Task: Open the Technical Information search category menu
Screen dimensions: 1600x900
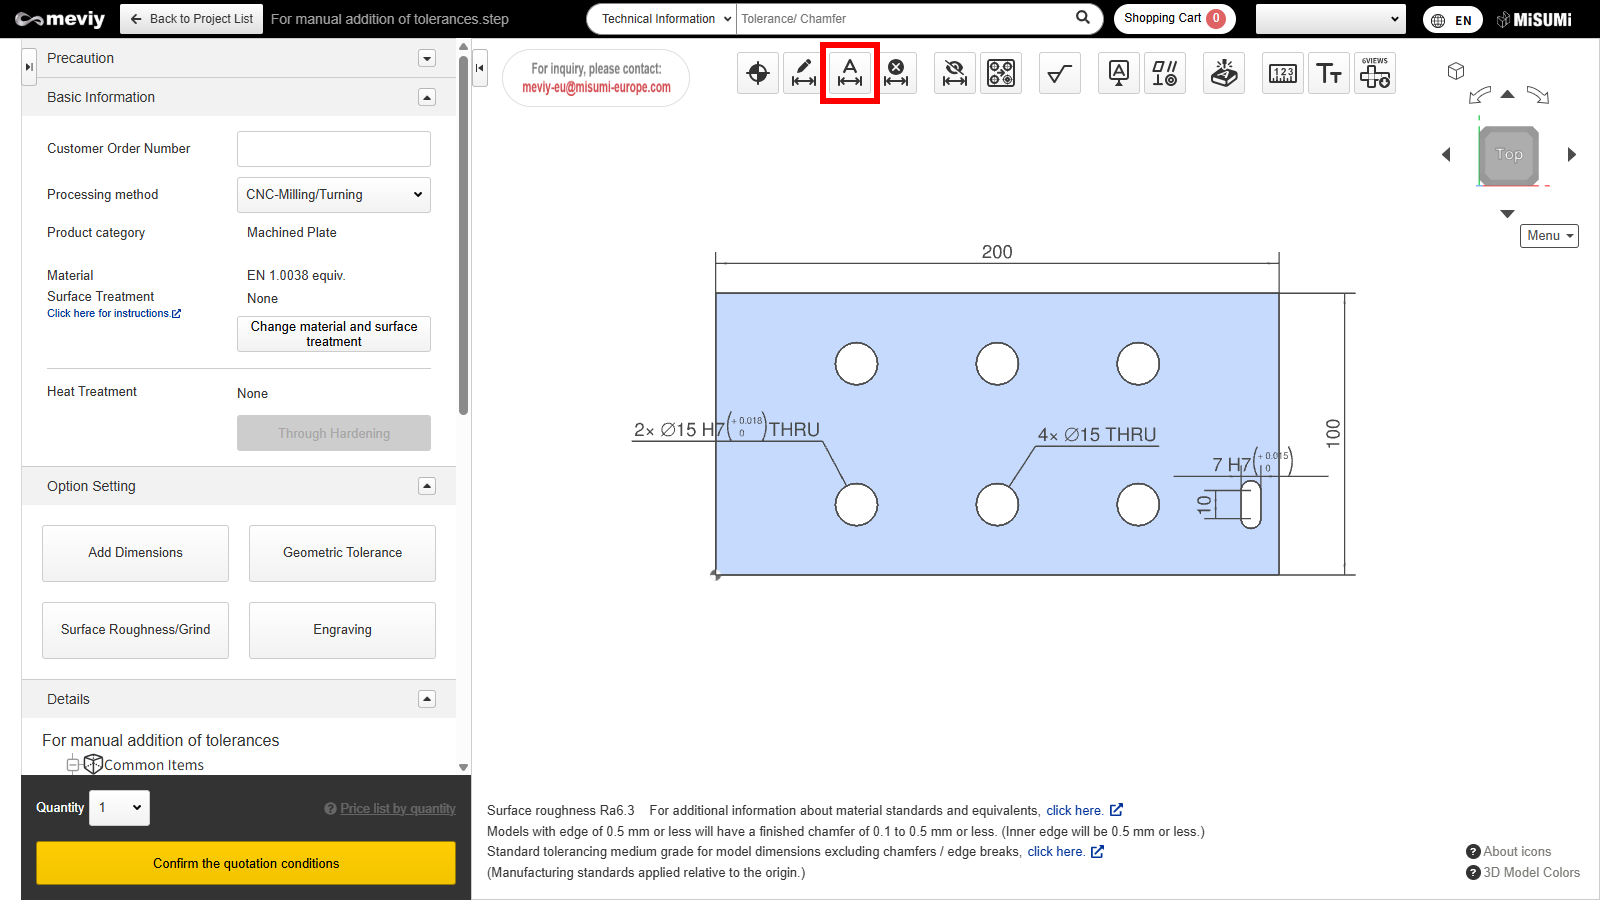Action: pyautogui.click(x=663, y=19)
